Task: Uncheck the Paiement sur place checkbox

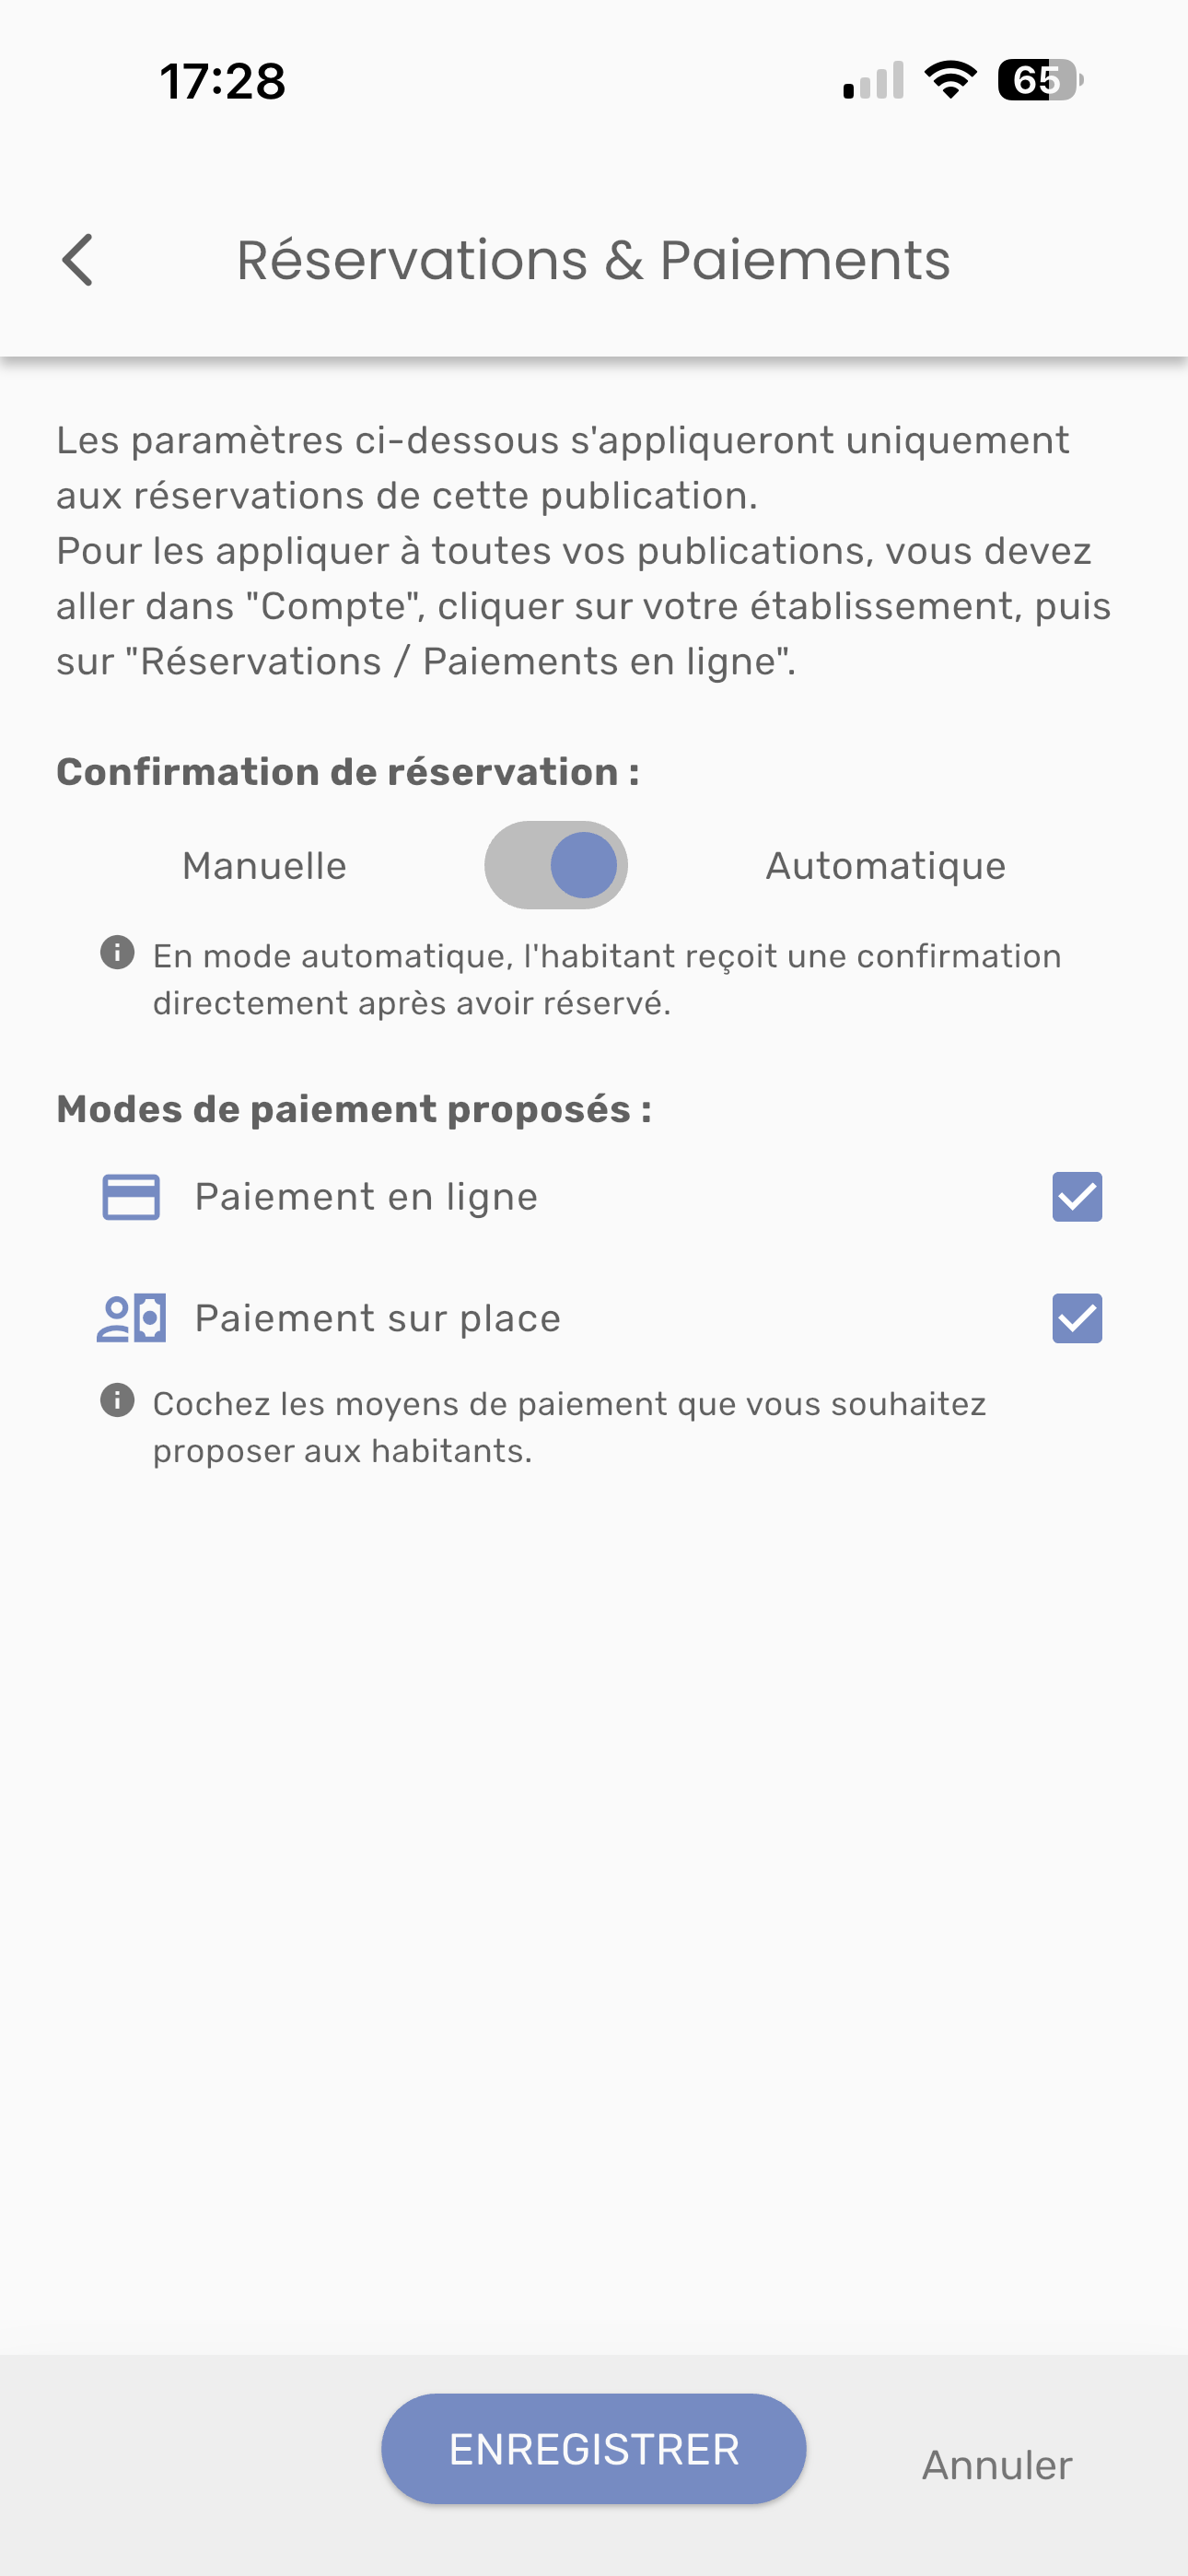Action: [1077, 1318]
